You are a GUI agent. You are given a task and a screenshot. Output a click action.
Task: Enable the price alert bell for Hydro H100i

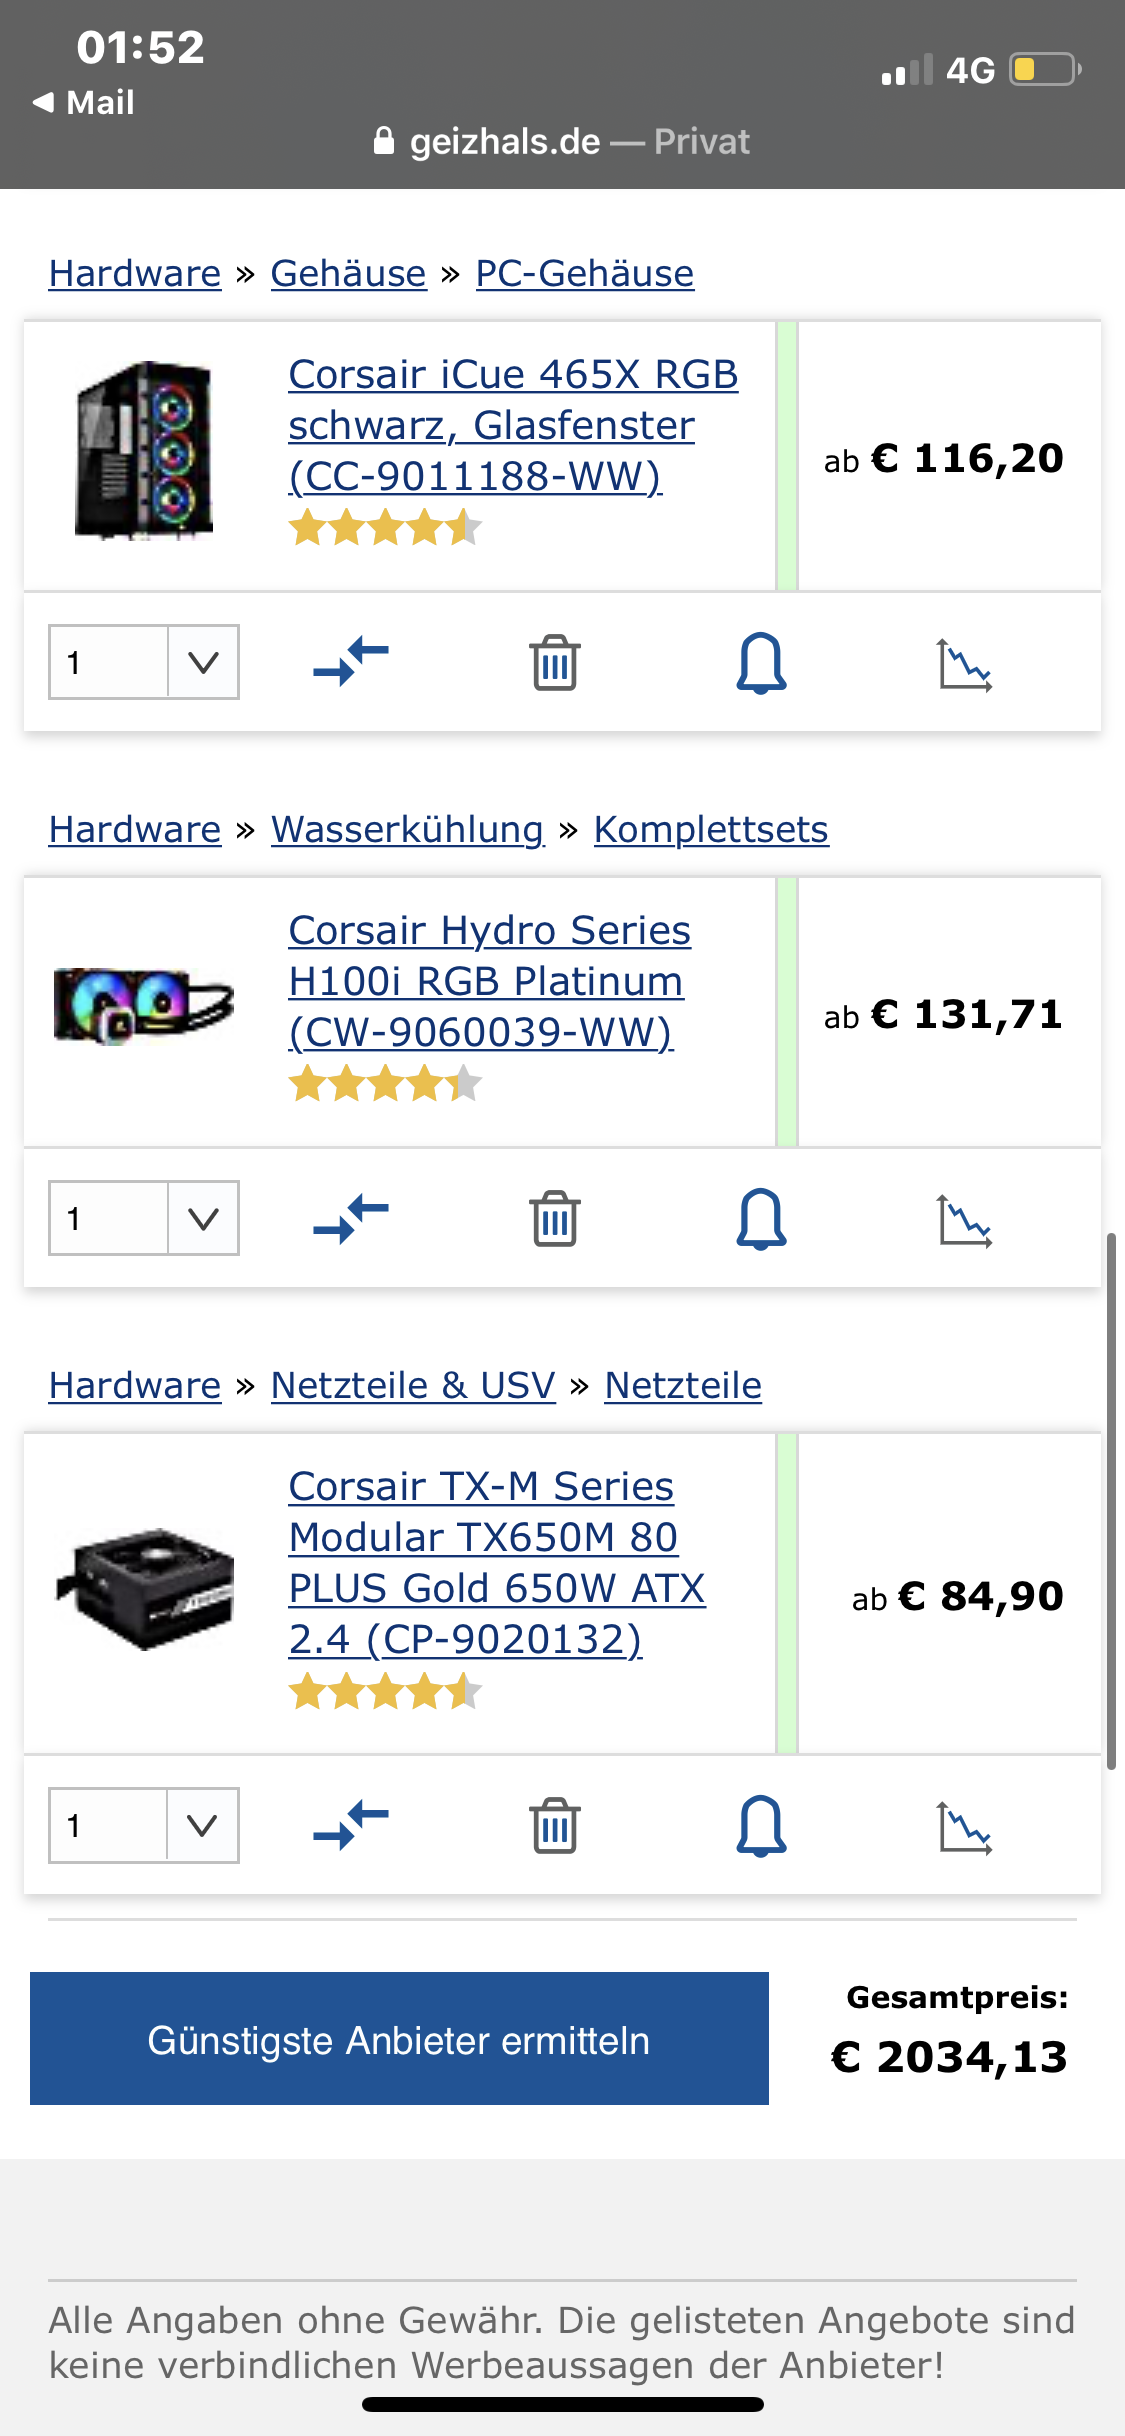[x=760, y=1219]
